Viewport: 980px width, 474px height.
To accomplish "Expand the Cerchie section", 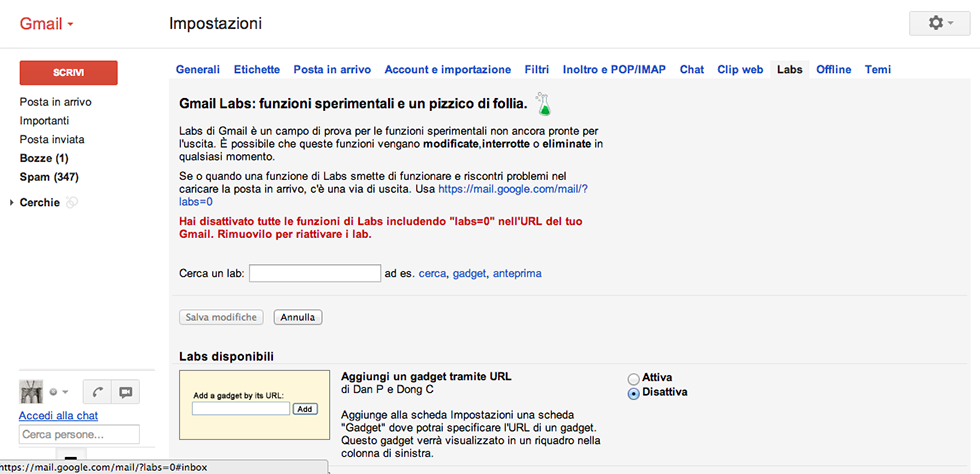I will [x=11, y=203].
